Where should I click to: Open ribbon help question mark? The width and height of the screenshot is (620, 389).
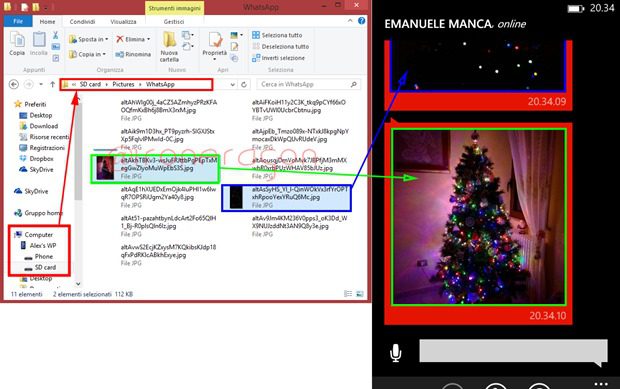coord(361,21)
